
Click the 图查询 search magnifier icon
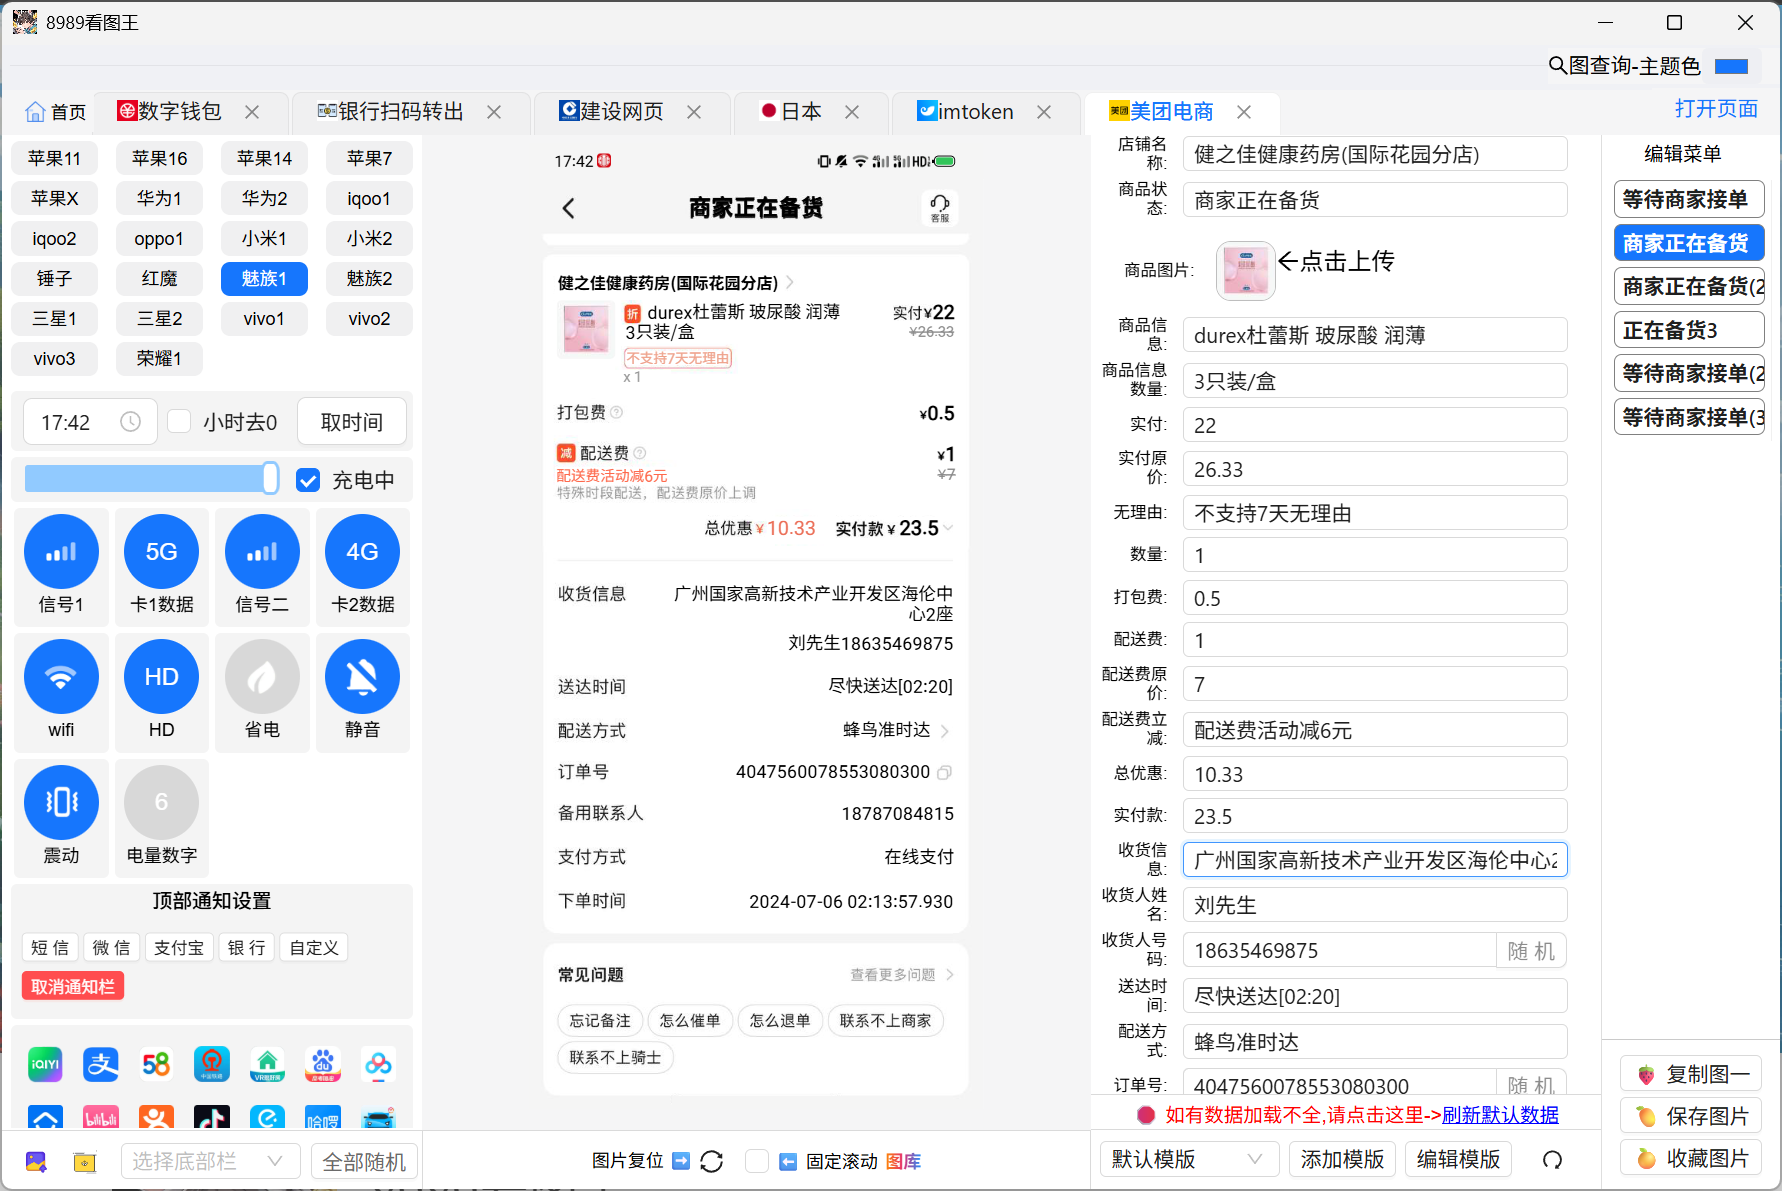pyautogui.click(x=1557, y=66)
